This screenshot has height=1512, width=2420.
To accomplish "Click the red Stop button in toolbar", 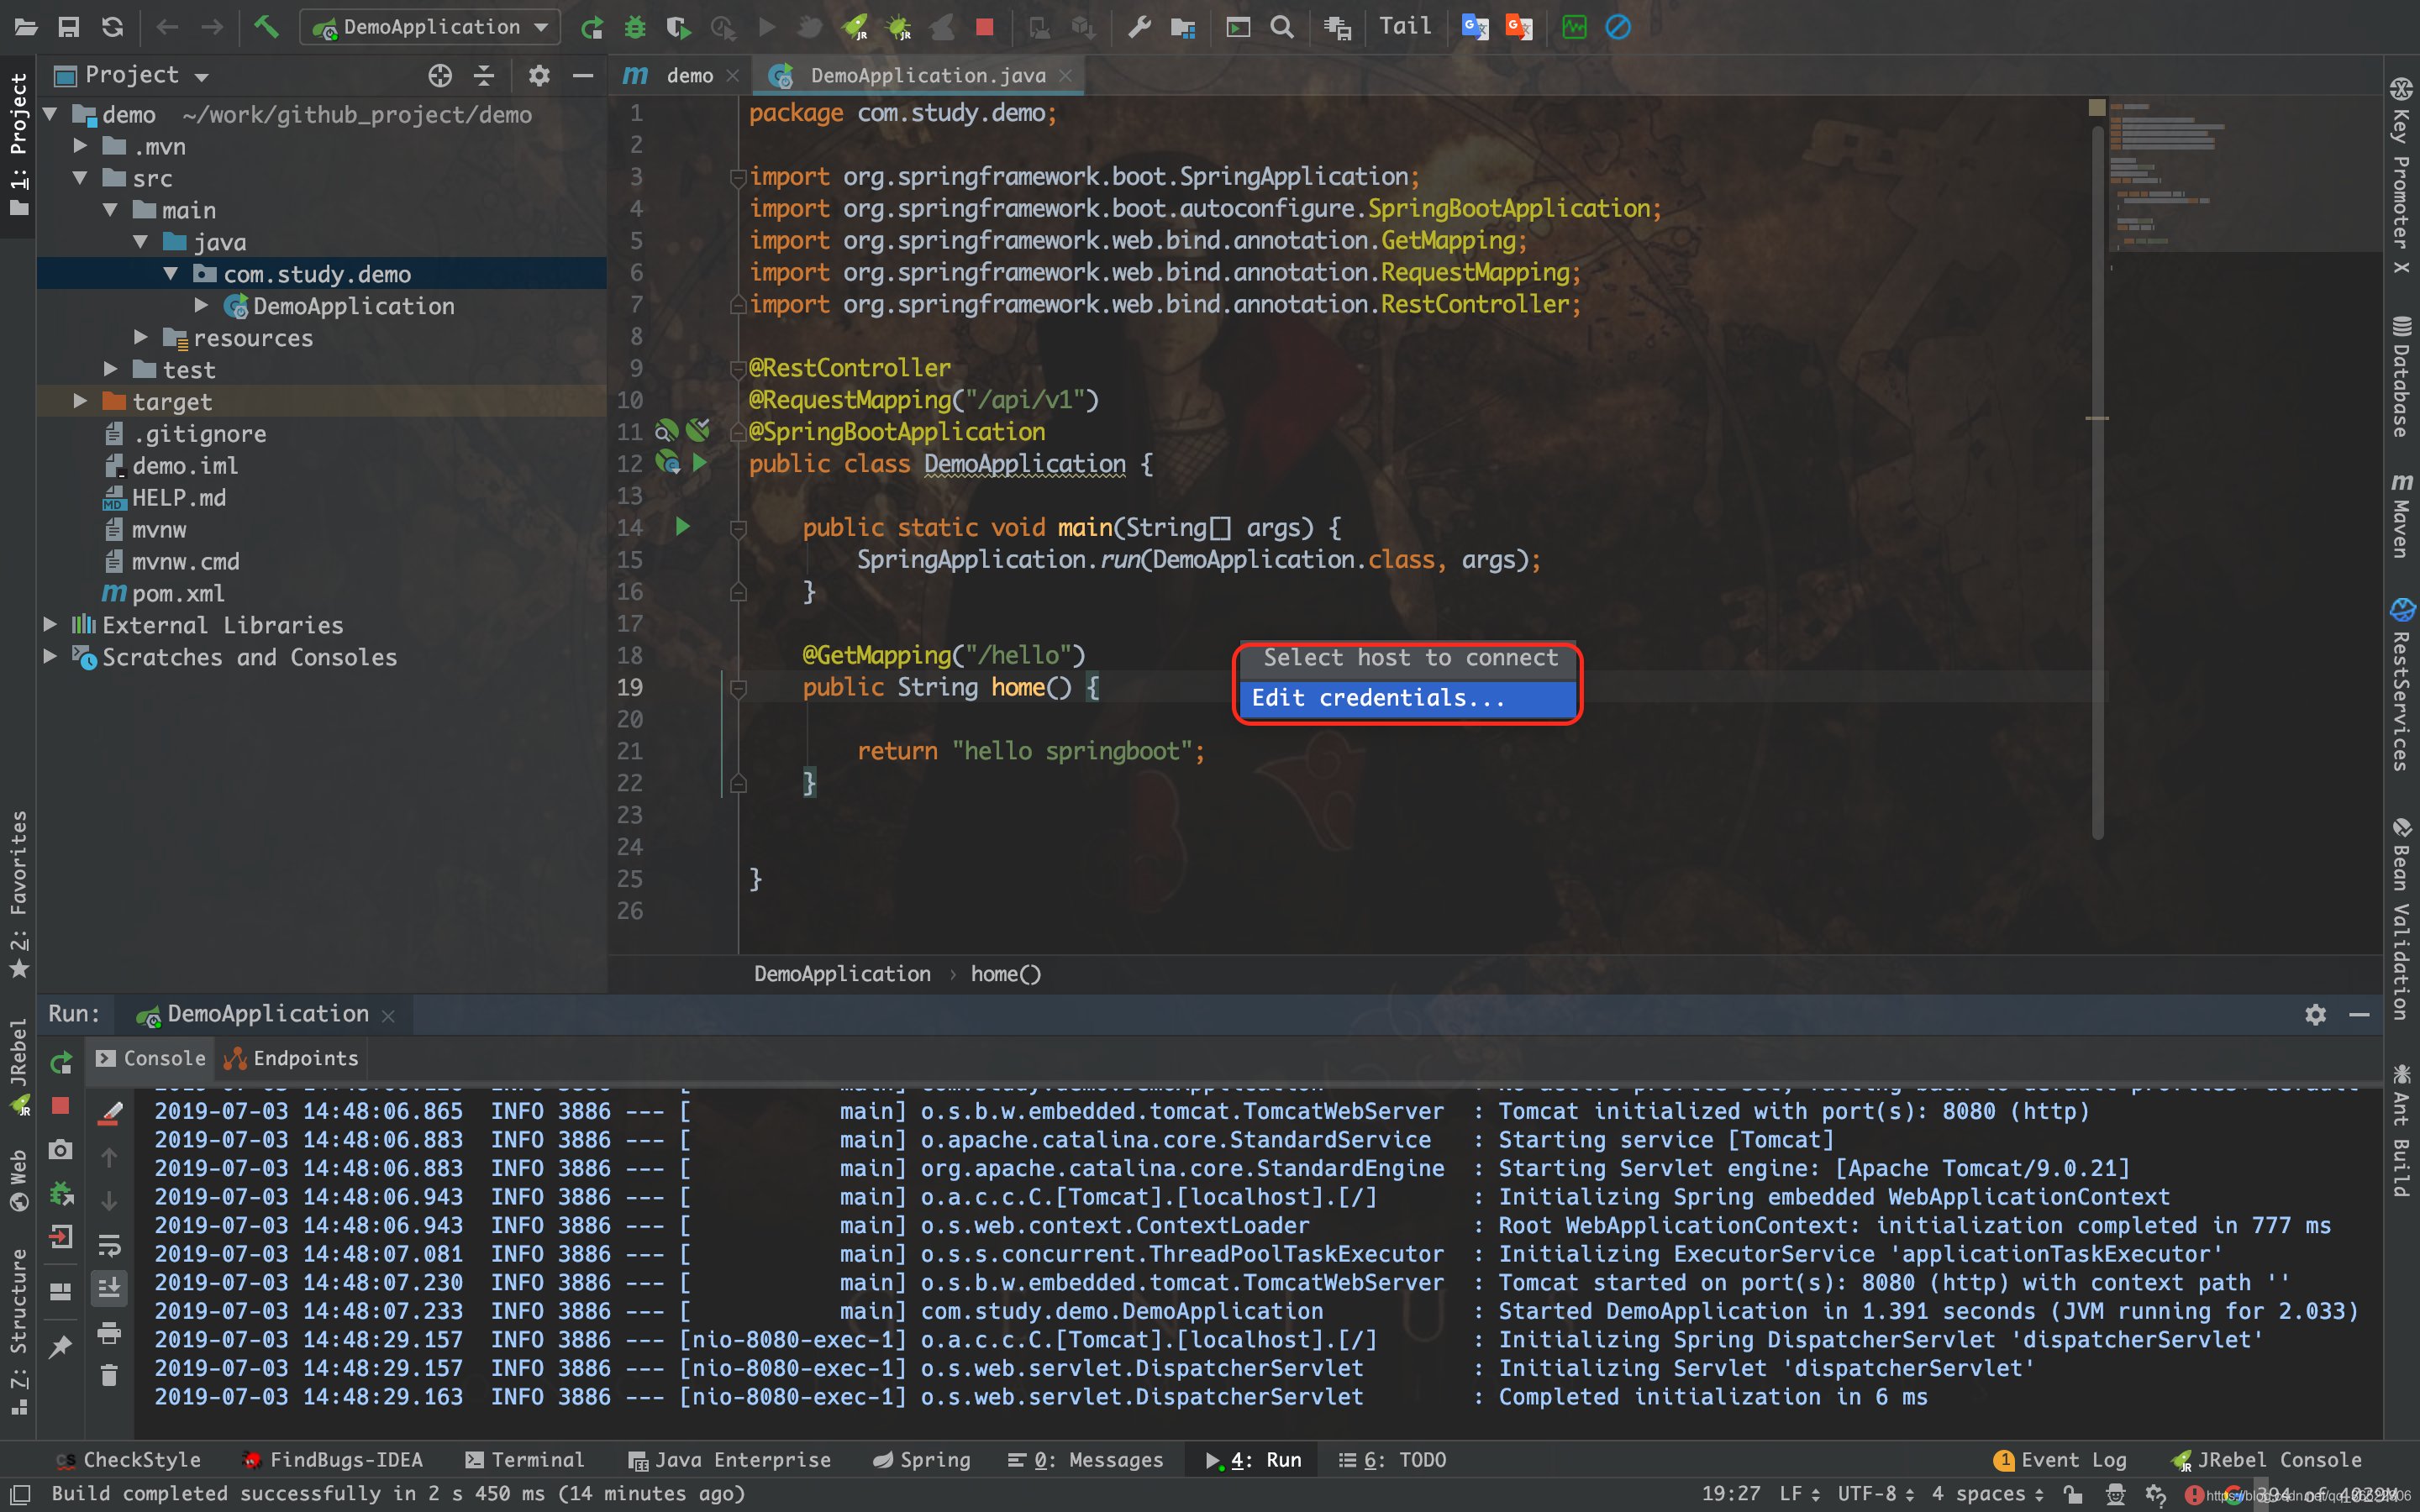I will point(984,27).
